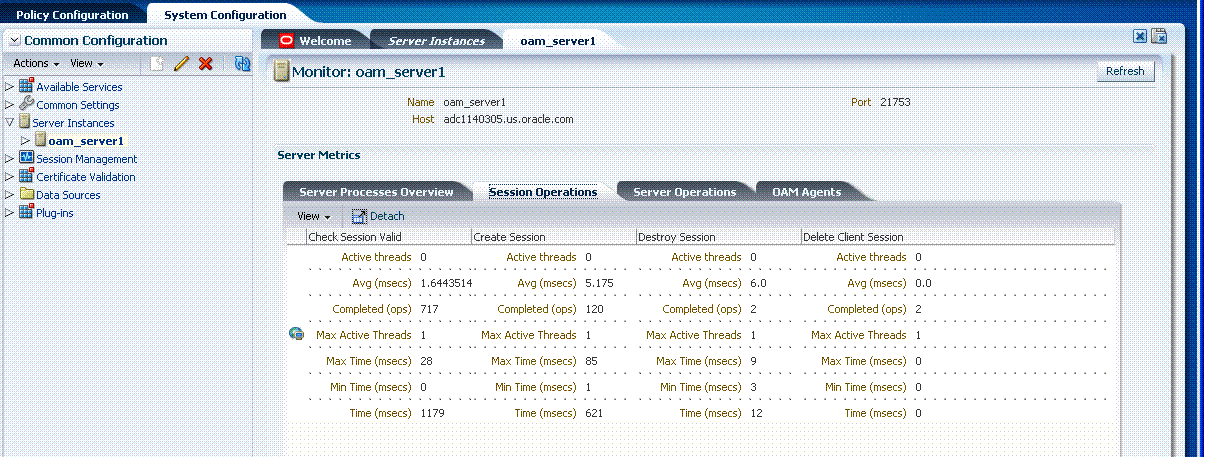Click the host value adc1140305.us.oracle.com
This screenshot has width=1220, height=457.
click(x=508, y=119)
